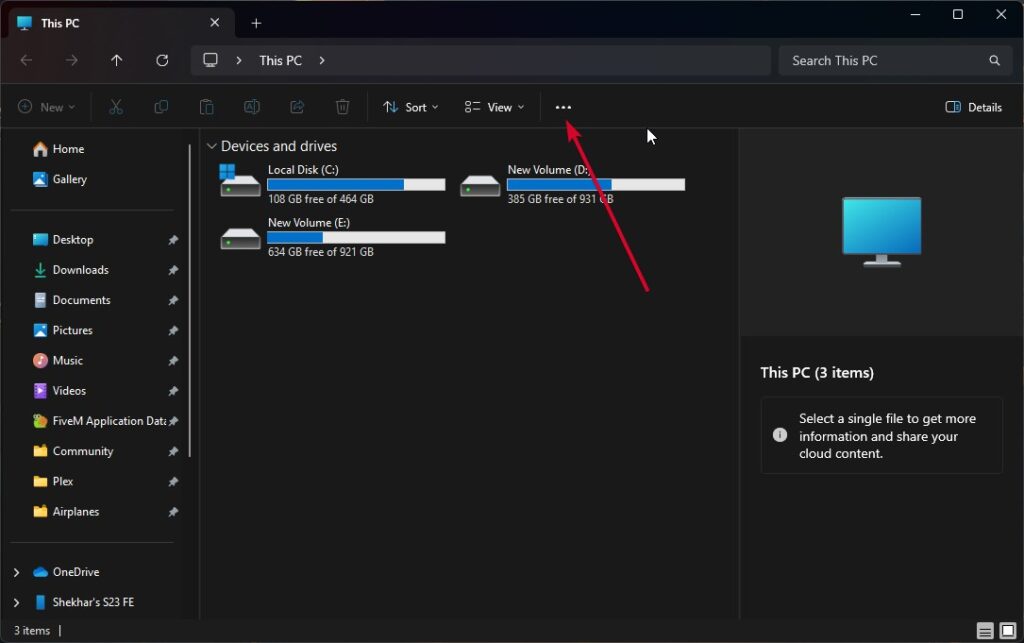This screenshot has width=1024, height=643.
Task: Click the Share icon in toolbar
Action: click(x=297, y=107)
